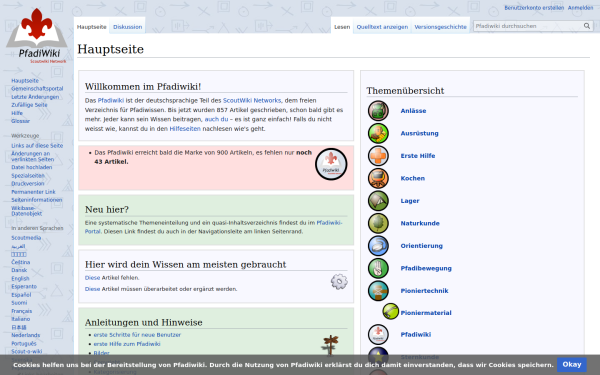This screenshot has width=600, height=375.
Task: Open the Scoutmedia sidebar link
Action: click(x=26, y=238)
